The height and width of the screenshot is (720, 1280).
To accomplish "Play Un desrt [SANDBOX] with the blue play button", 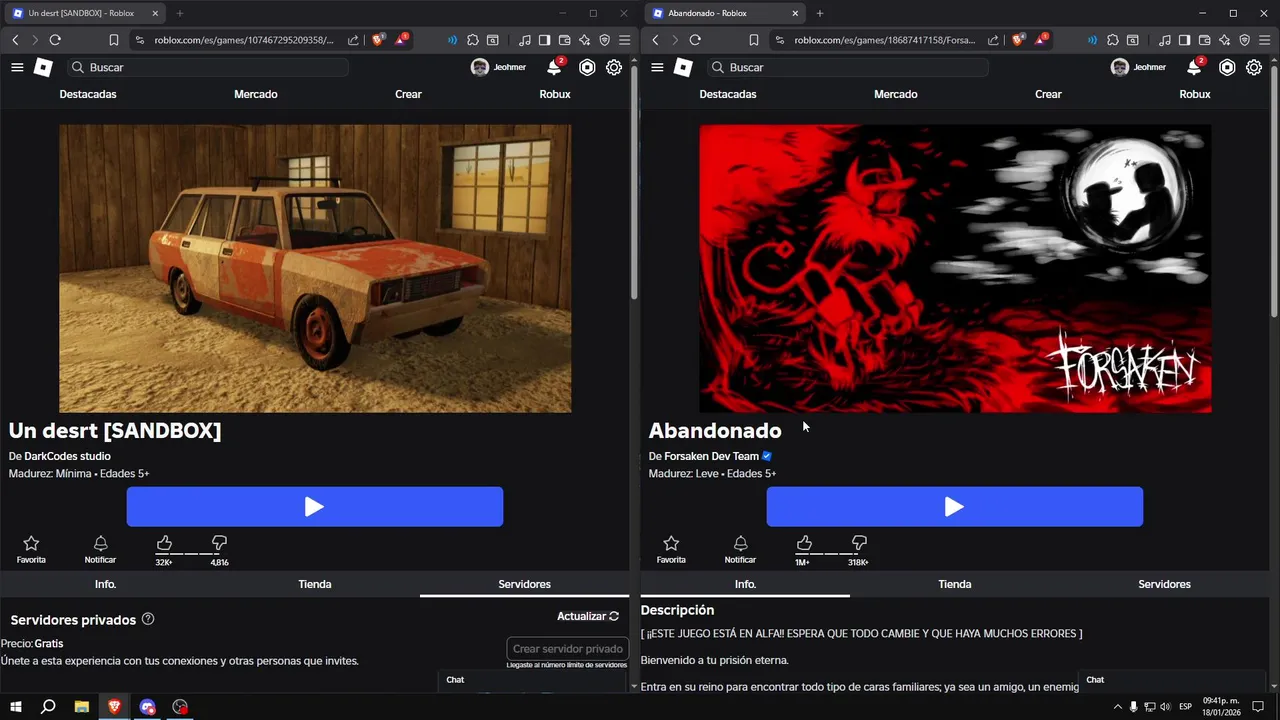I will [x=314, y=507].
